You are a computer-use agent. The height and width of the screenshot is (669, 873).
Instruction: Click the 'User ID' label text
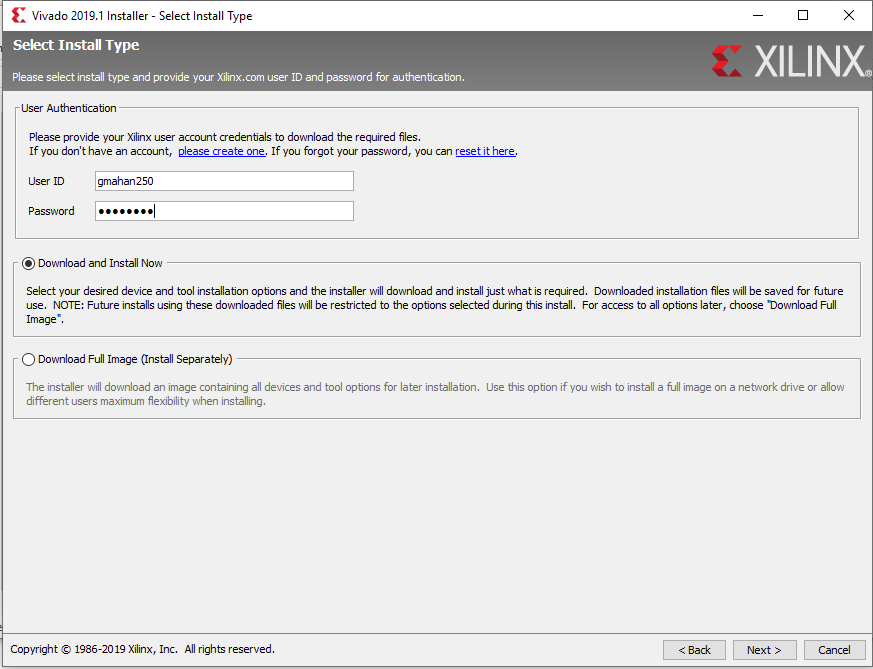[x=46, y=181]
